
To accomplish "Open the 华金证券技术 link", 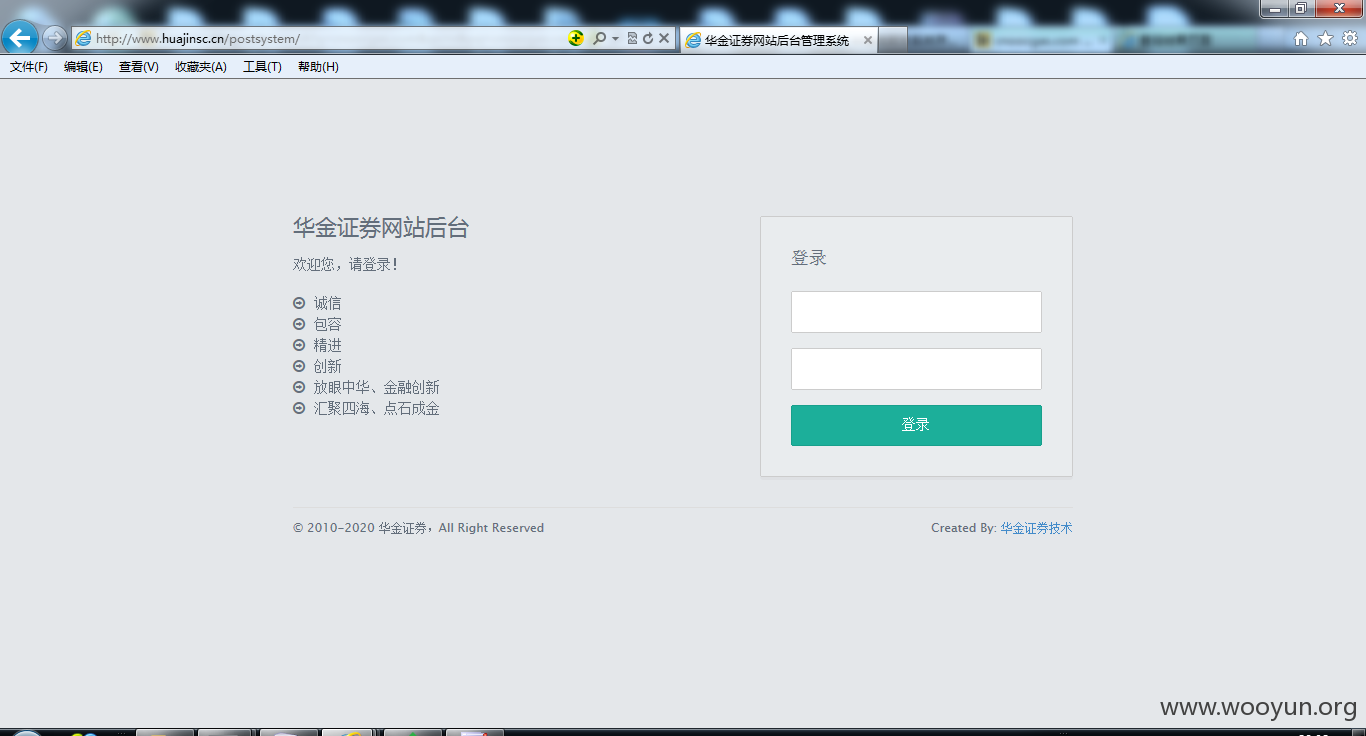I will [1036, 528].
